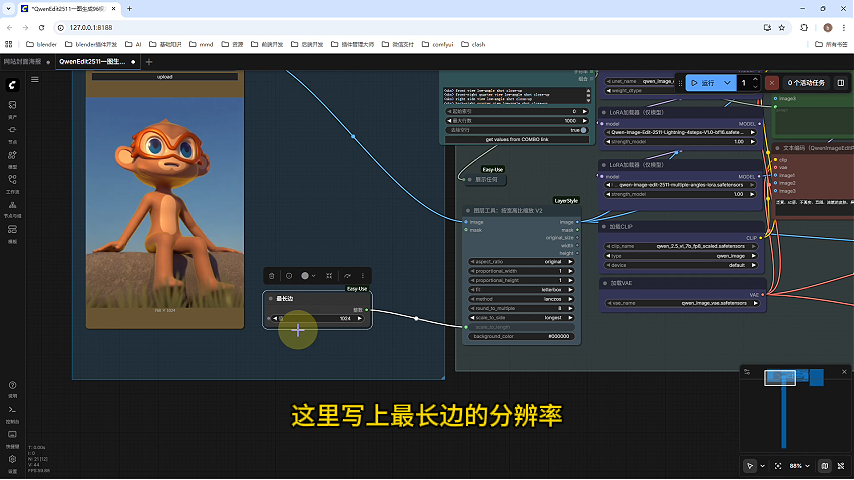This screenshot has height=480, width=854.
Task: Toggle collapse dot on second LoRA loader node
Action: [x=603, y=165]
